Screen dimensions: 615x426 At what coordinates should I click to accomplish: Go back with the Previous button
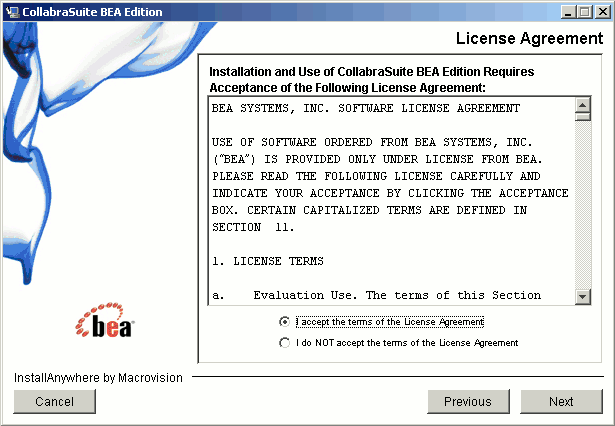(x=468, y=401)
